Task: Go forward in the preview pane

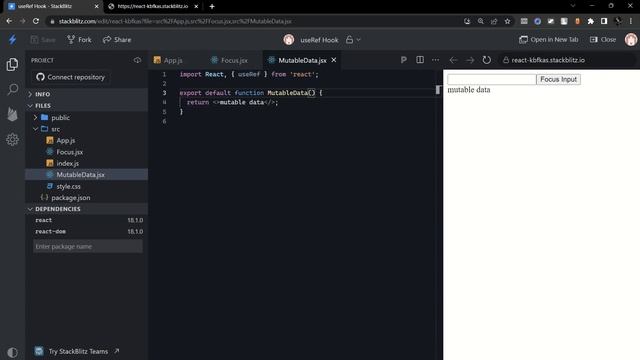Action: pyautogui.click(x=470, y=60)
